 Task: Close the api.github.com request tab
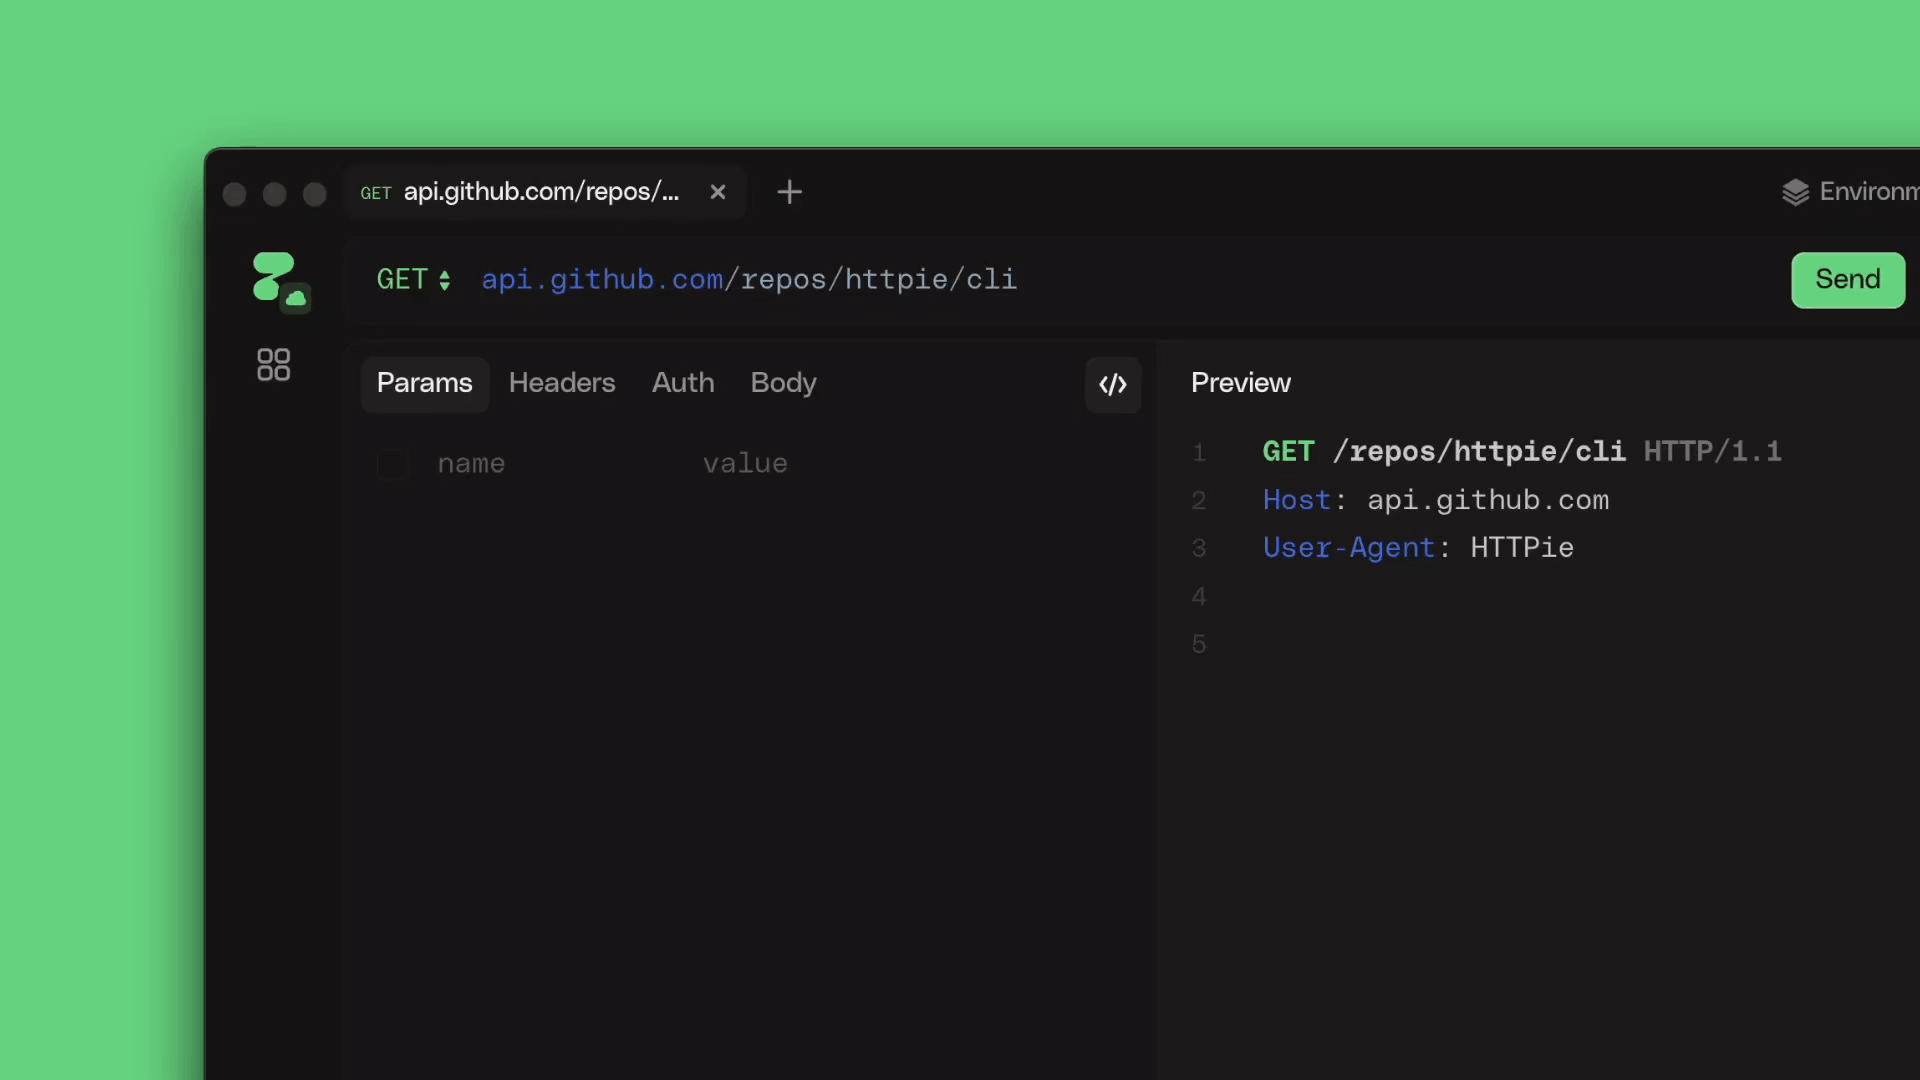click(718, 192)
